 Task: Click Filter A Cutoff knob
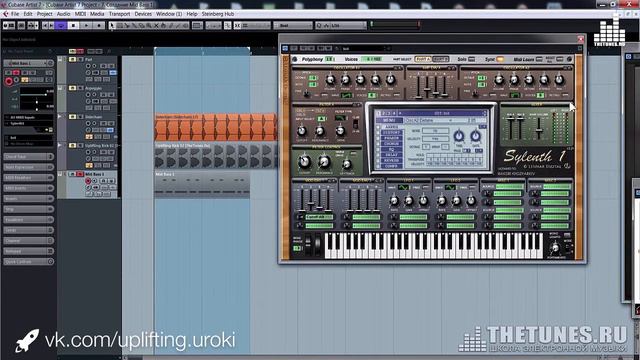(302, 131)
